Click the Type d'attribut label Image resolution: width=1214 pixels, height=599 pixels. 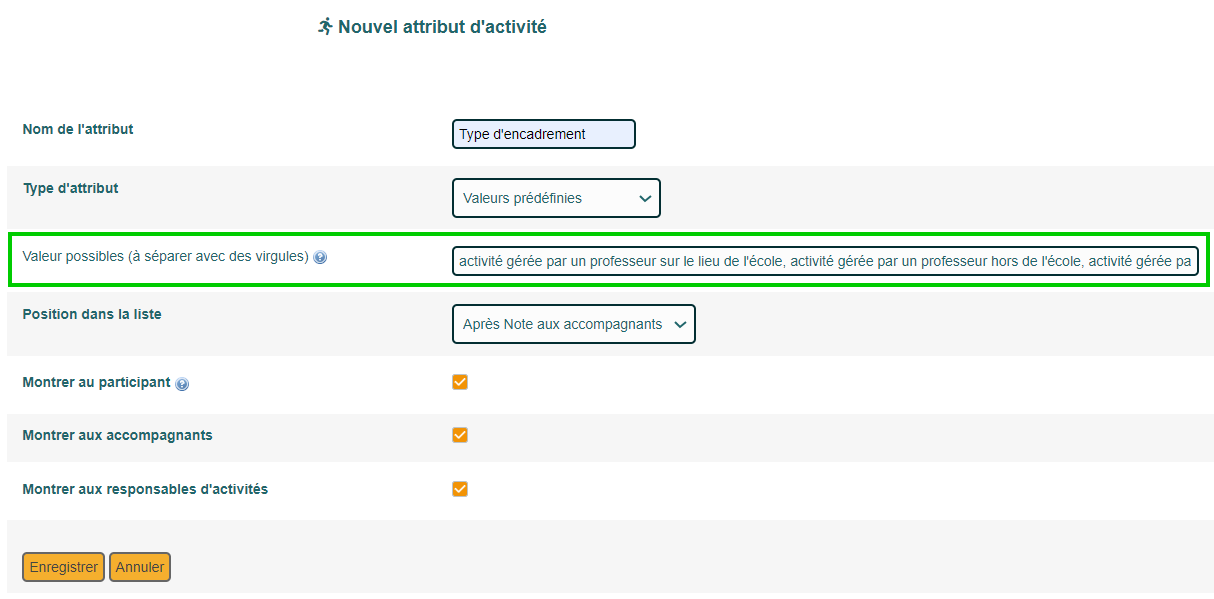point(70,188)
